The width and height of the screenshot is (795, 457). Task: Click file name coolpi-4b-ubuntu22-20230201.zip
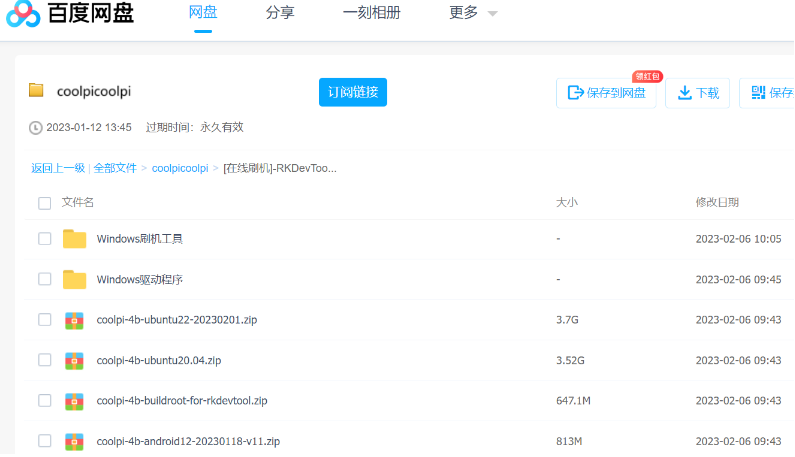[177, 320]
